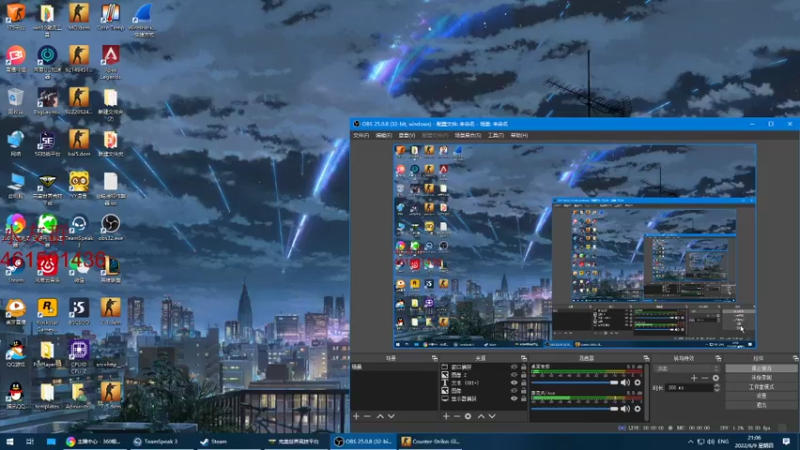This screenshot has width=800, height=450.
Task: Open the 编辑(E) menu in OBS
Action: pyautogui.click(x=384, y=136)
